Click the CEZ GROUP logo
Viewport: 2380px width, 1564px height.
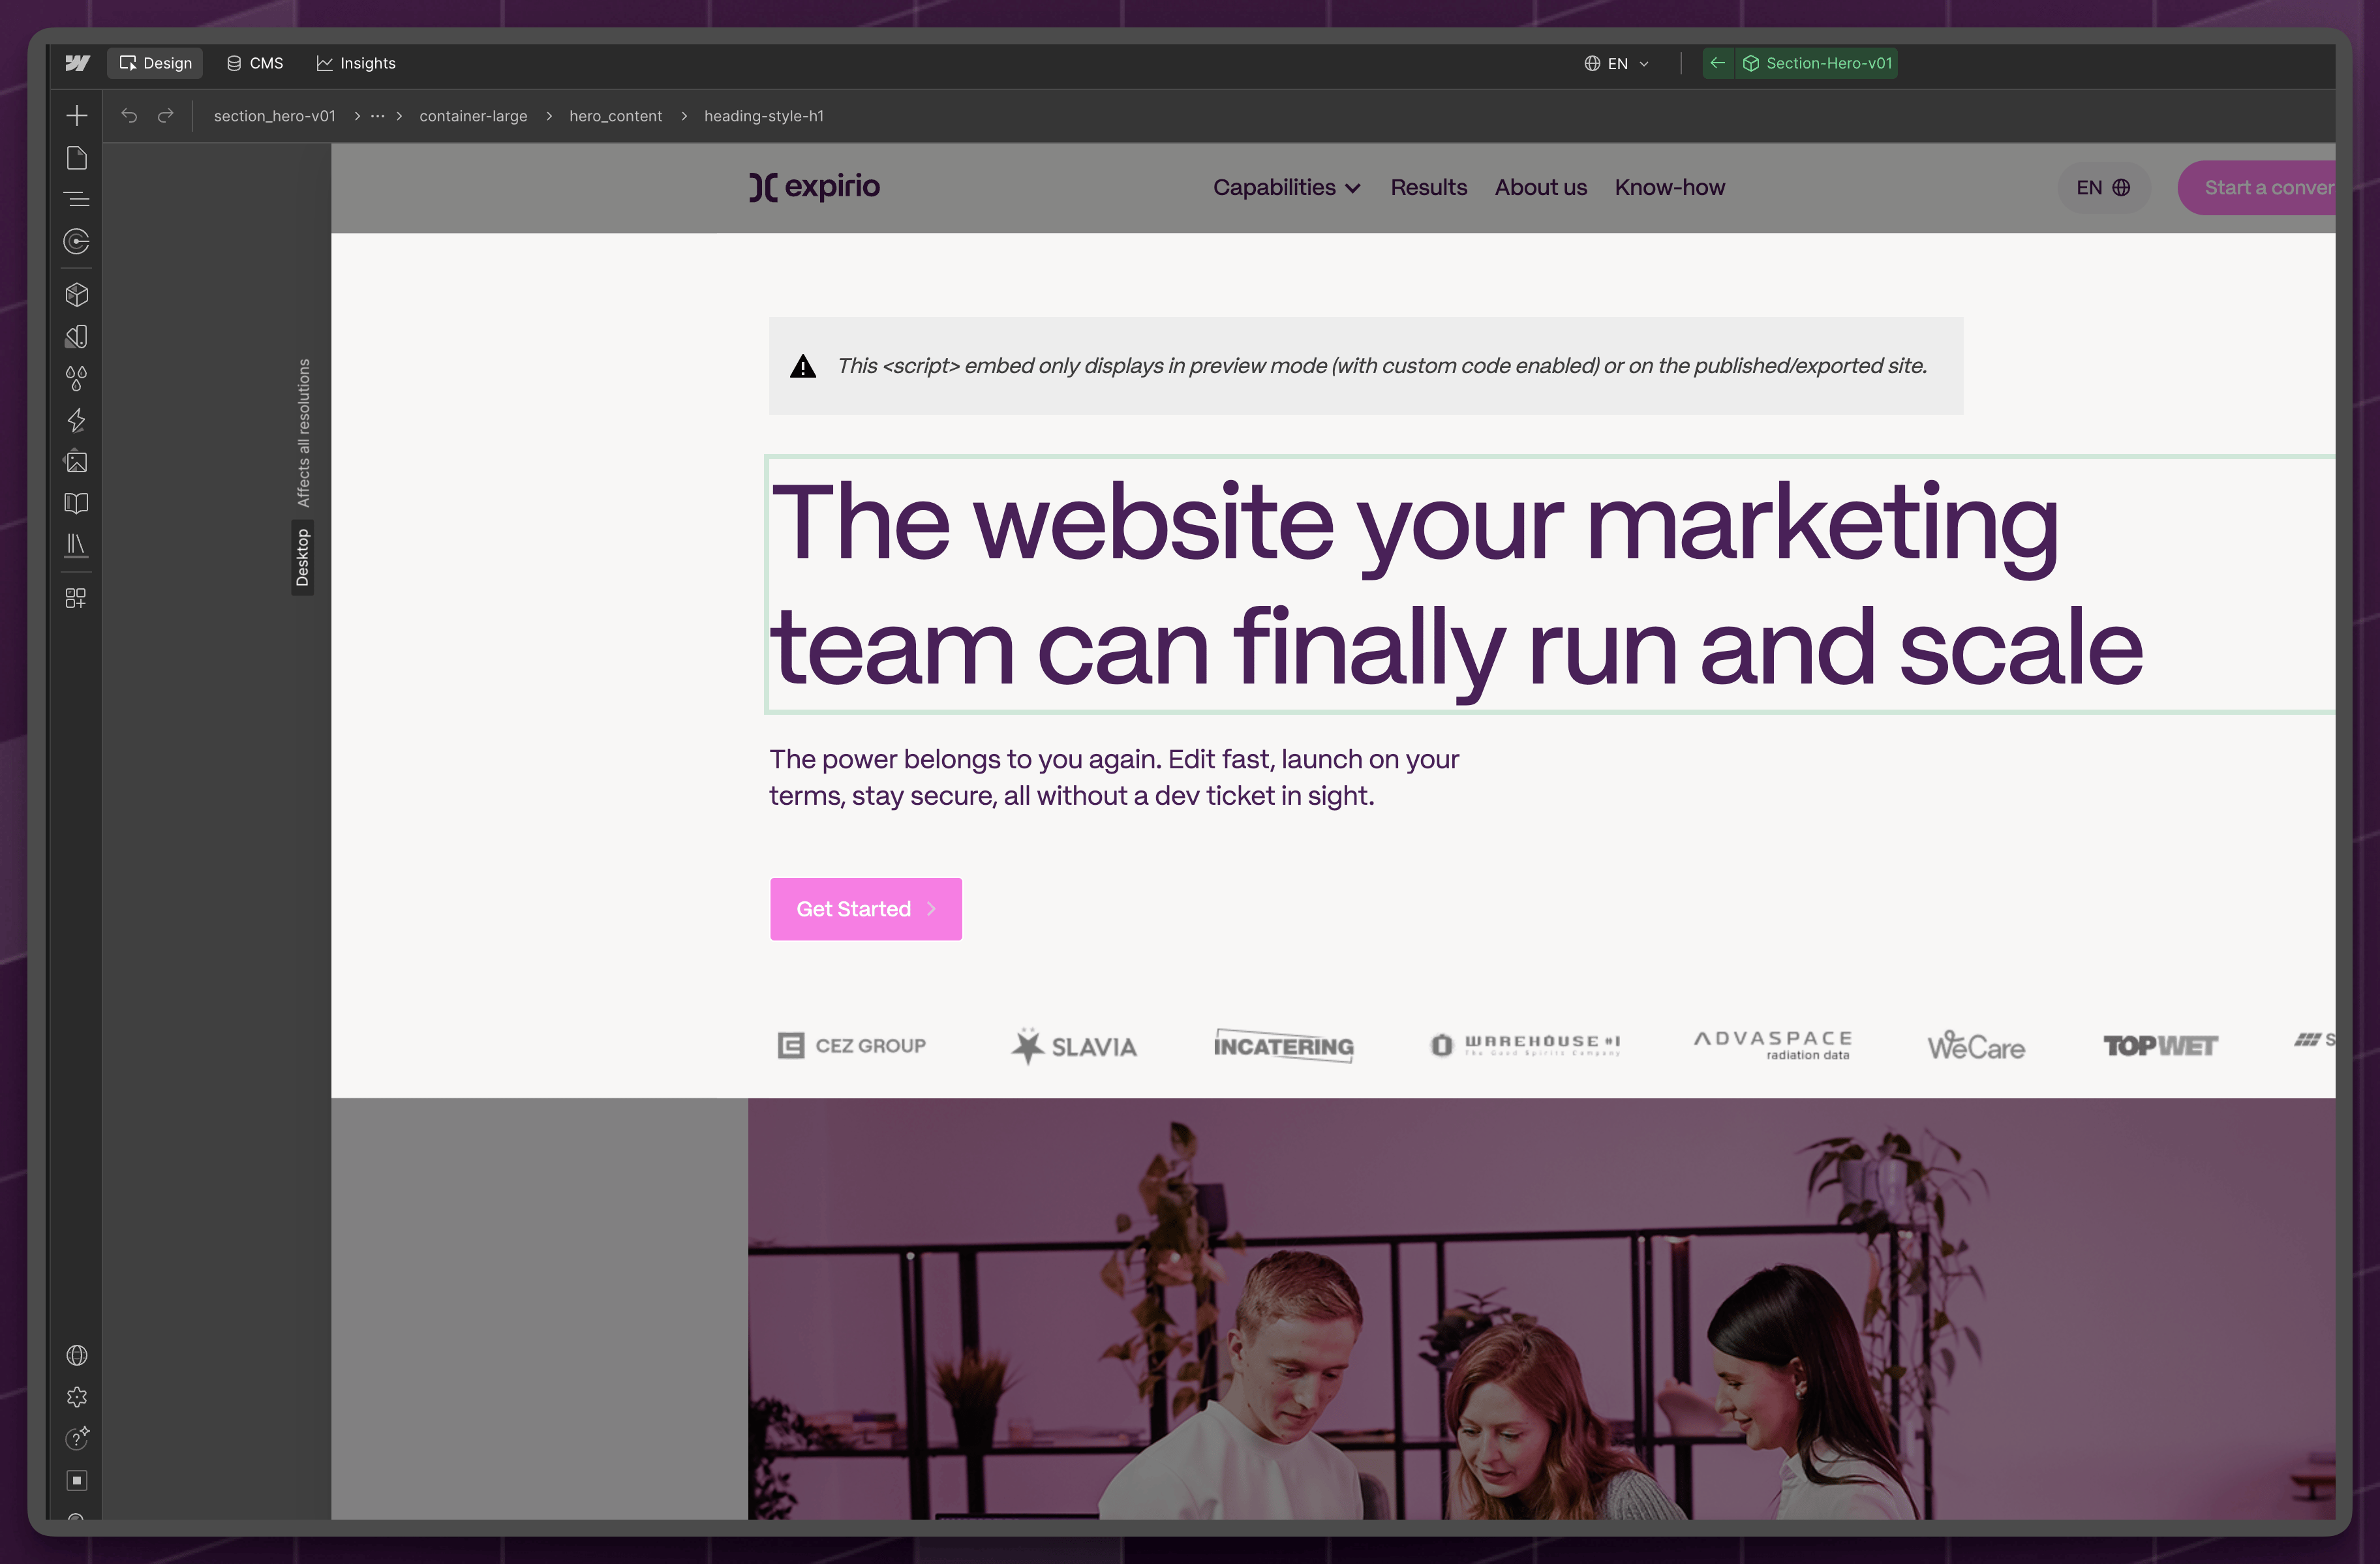coord(852,1046)
